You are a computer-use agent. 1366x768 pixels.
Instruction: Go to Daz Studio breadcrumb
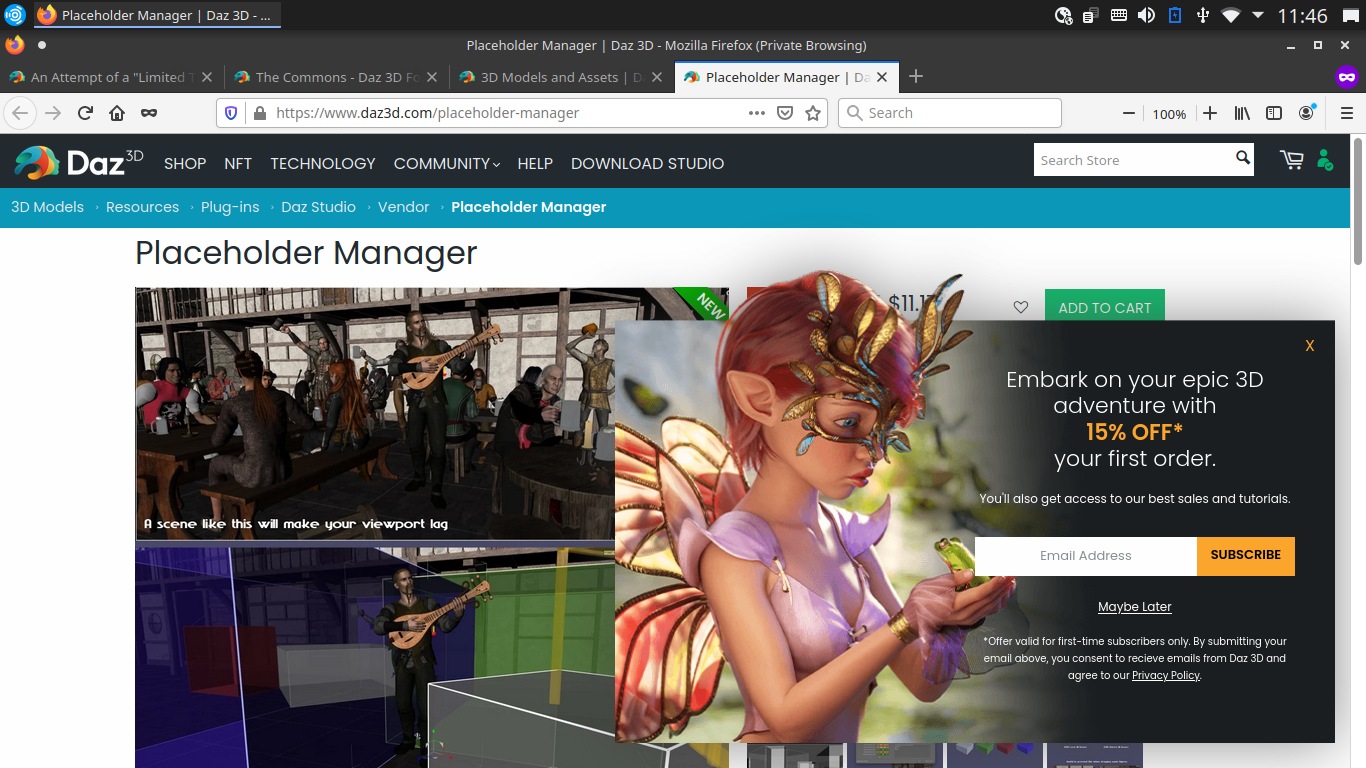tap(318, 207)
